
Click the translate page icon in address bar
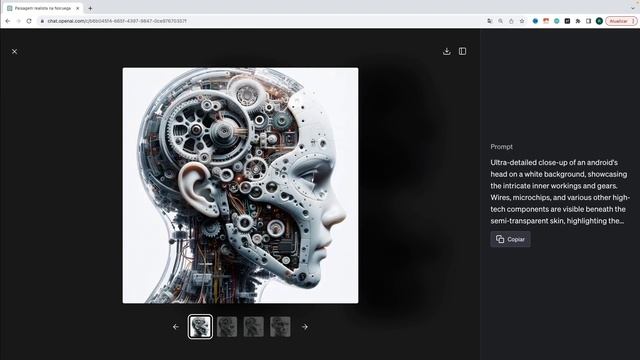(489, 21)
